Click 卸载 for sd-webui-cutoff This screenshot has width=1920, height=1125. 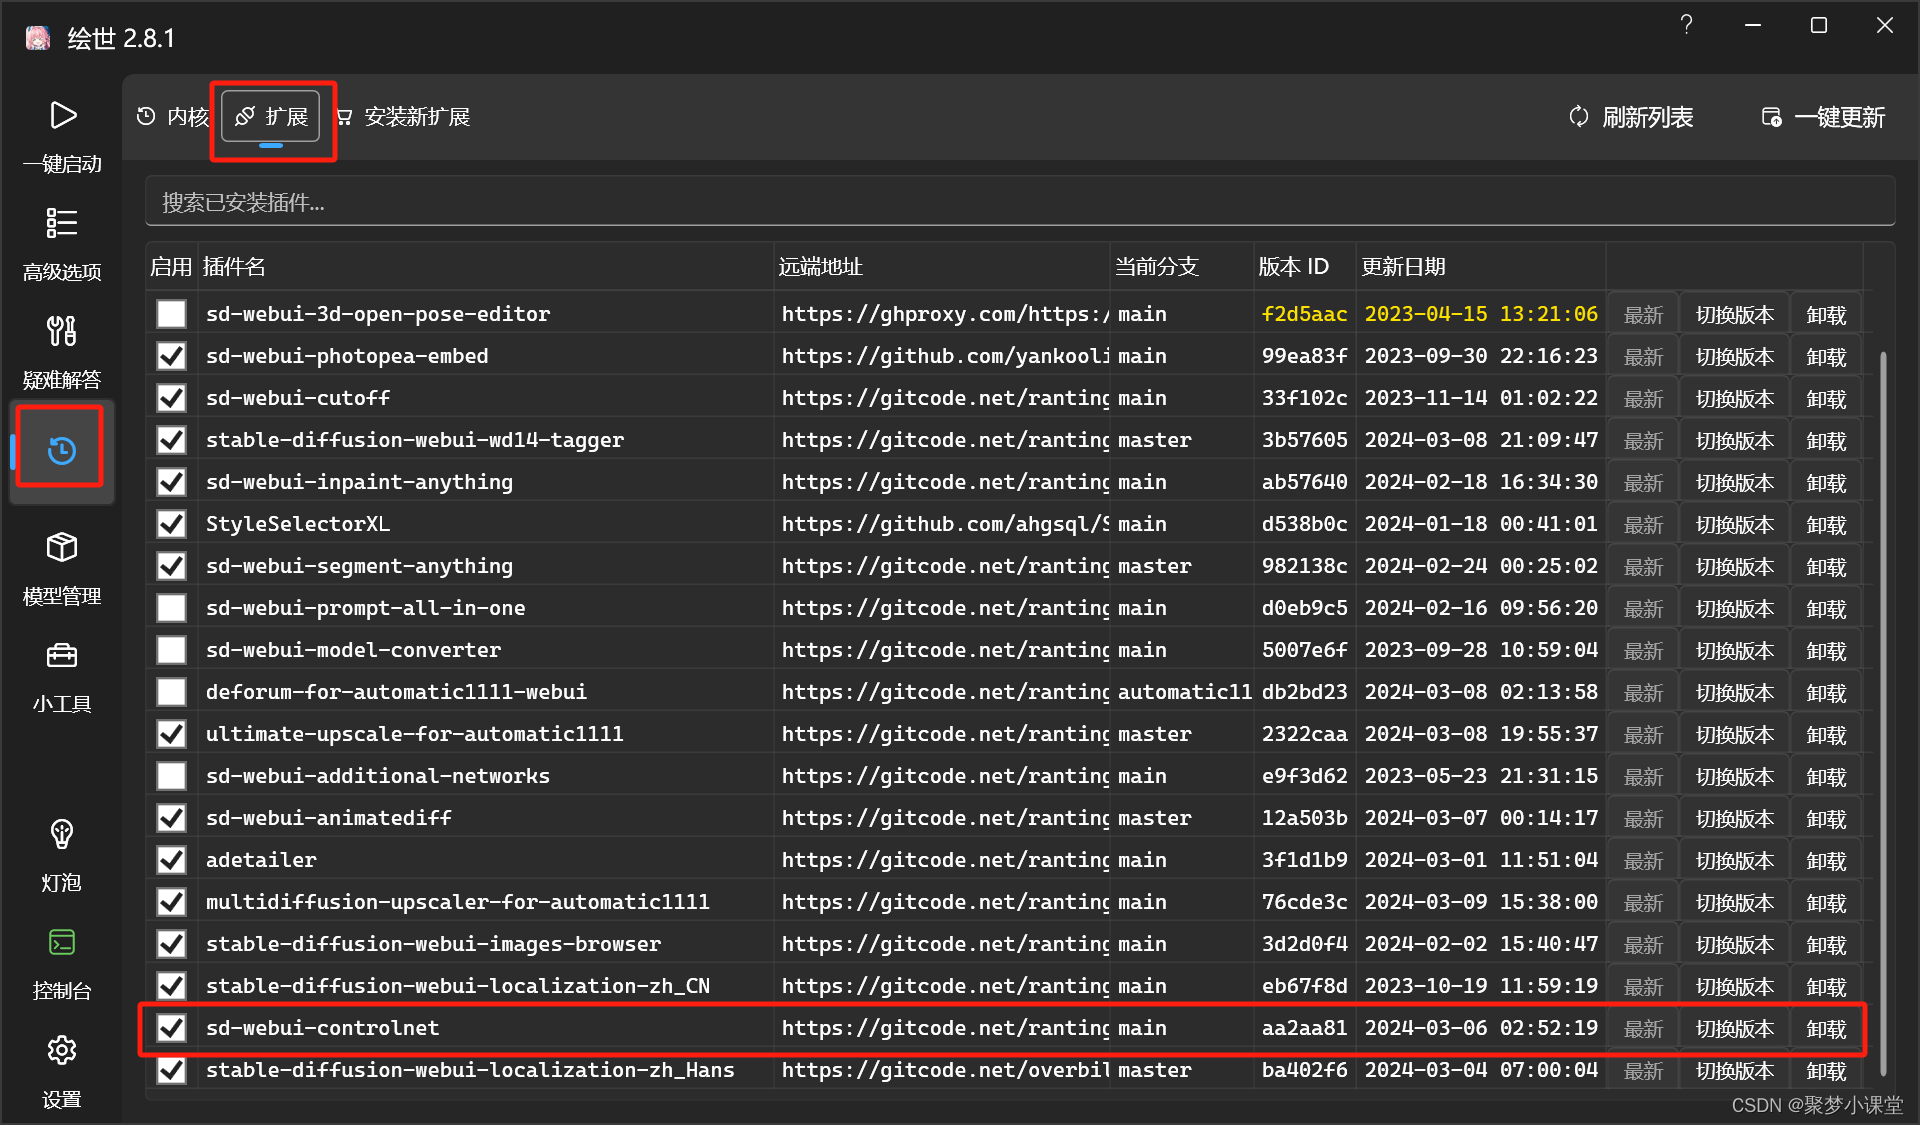coord(1826,399)
